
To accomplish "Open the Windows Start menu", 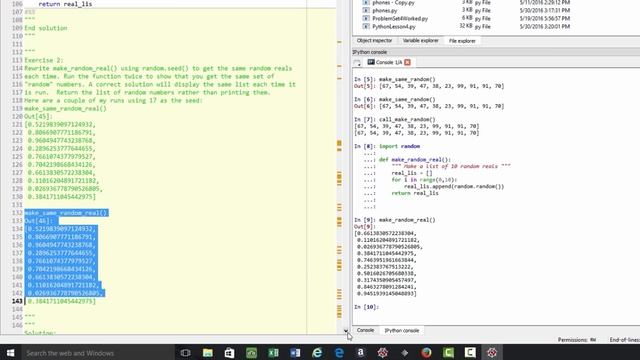I will 10,353.
